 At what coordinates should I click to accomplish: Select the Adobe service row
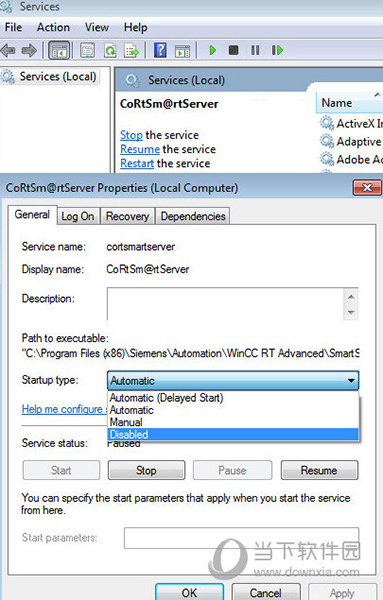click(351, 159)
